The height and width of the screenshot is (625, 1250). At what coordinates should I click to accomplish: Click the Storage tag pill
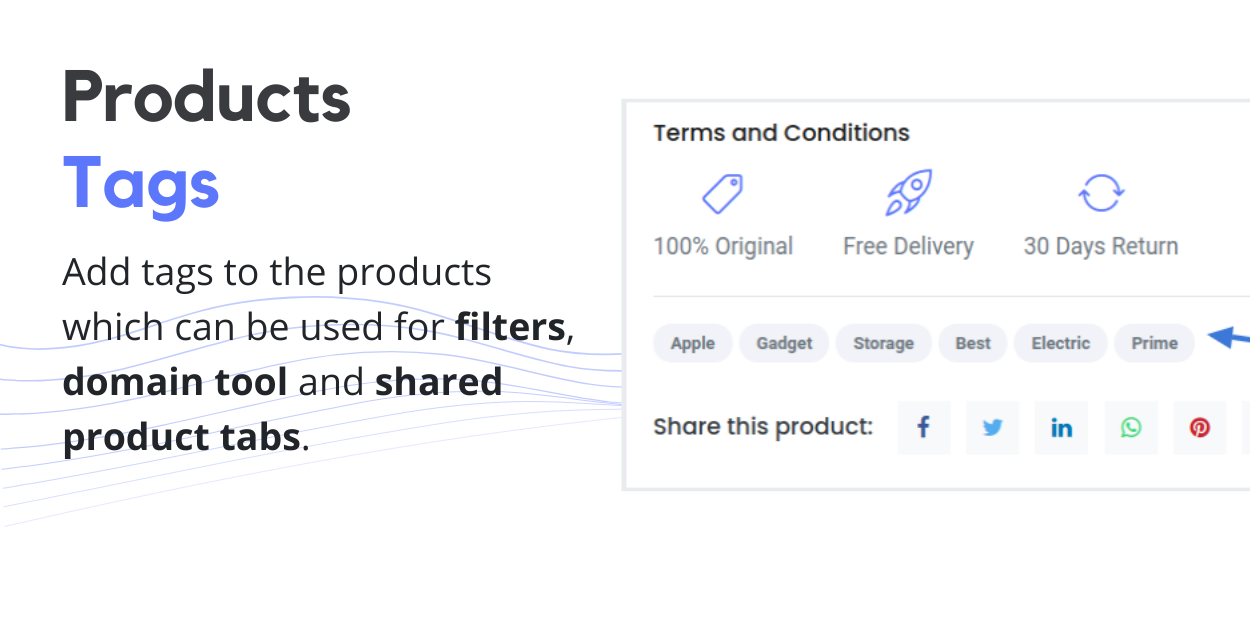(883, 343)
